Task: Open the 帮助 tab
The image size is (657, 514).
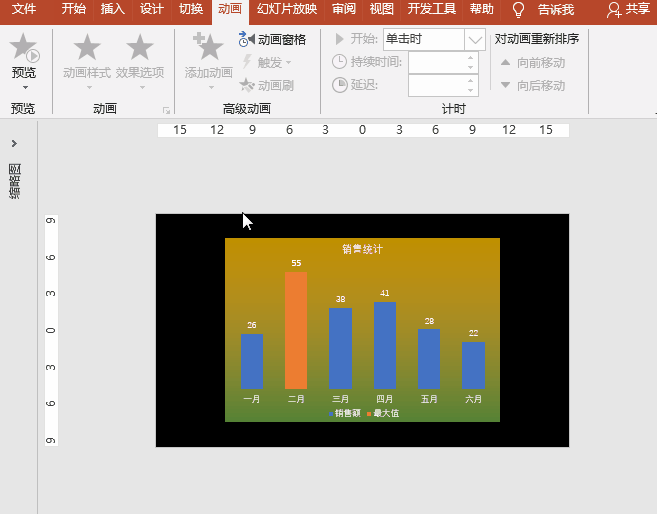Action: pos(481,9)
